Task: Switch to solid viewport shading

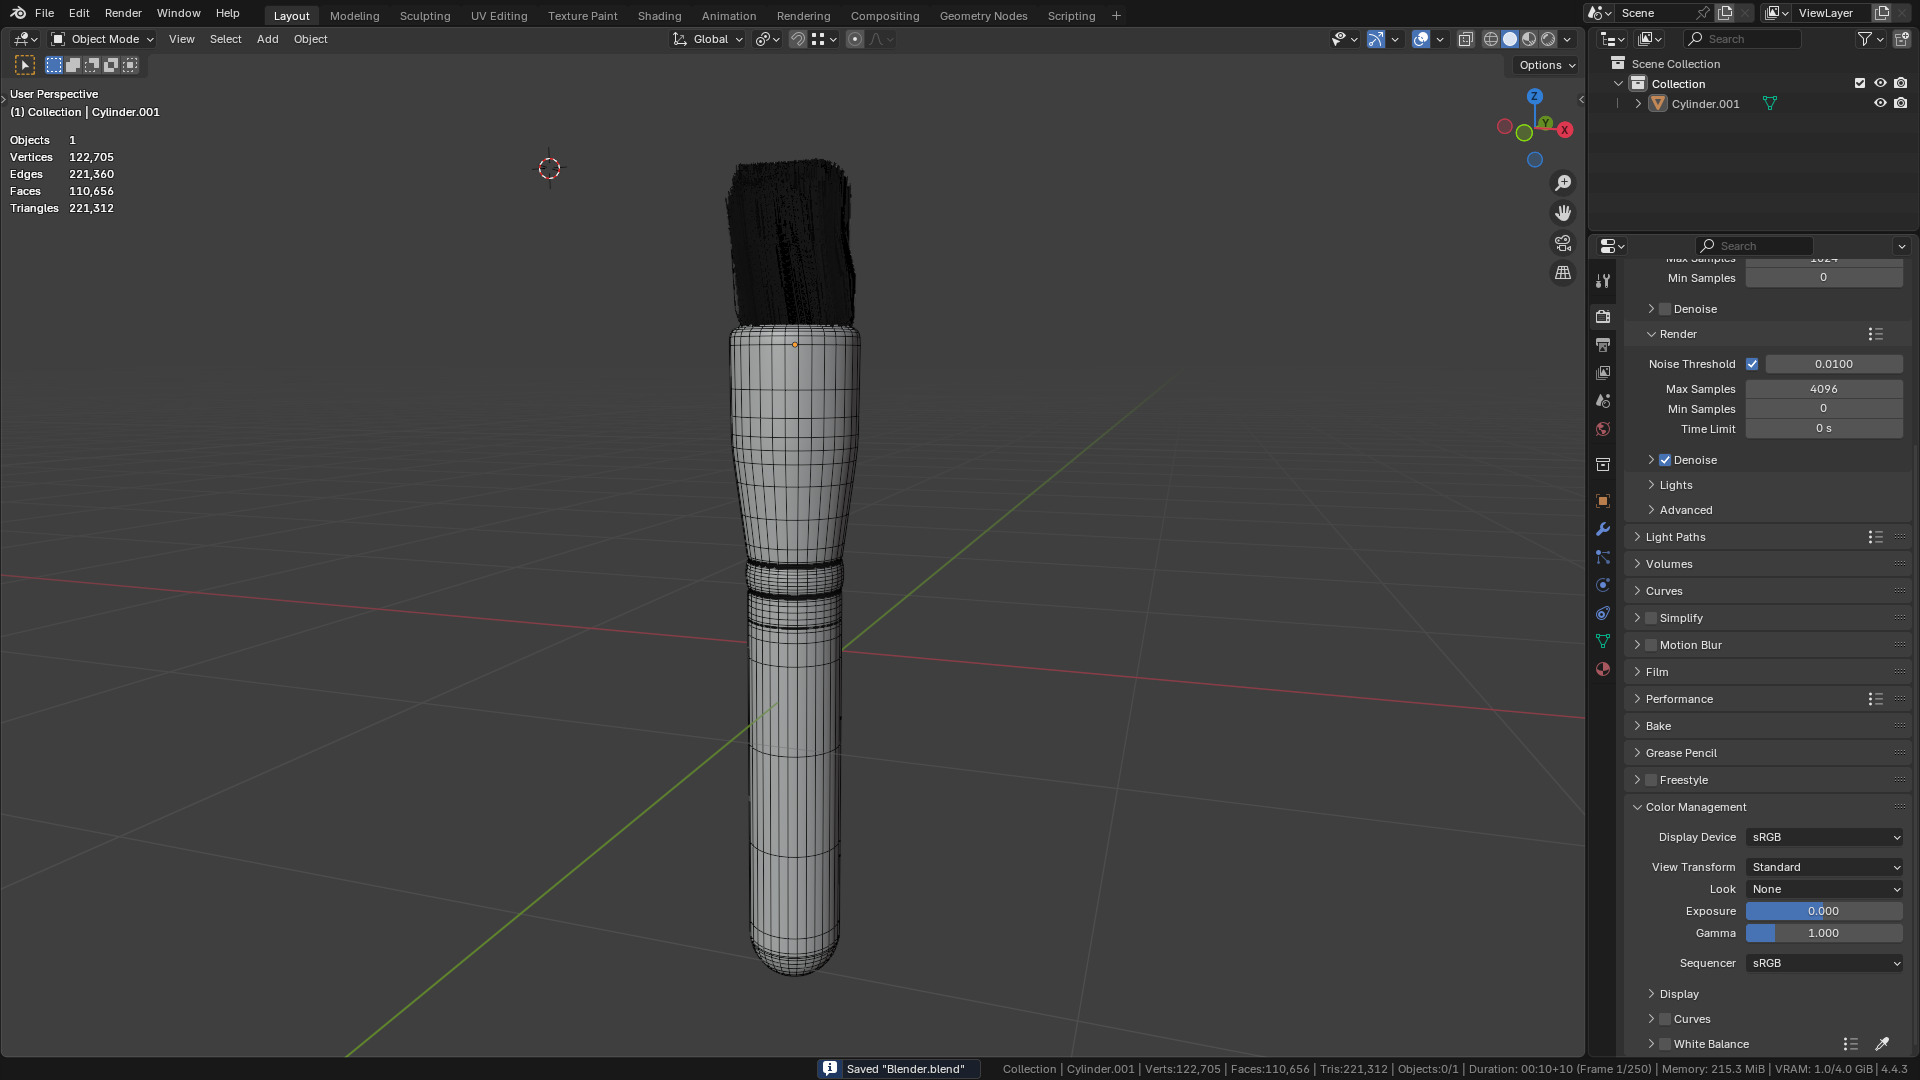Action: click(1510, 39)
